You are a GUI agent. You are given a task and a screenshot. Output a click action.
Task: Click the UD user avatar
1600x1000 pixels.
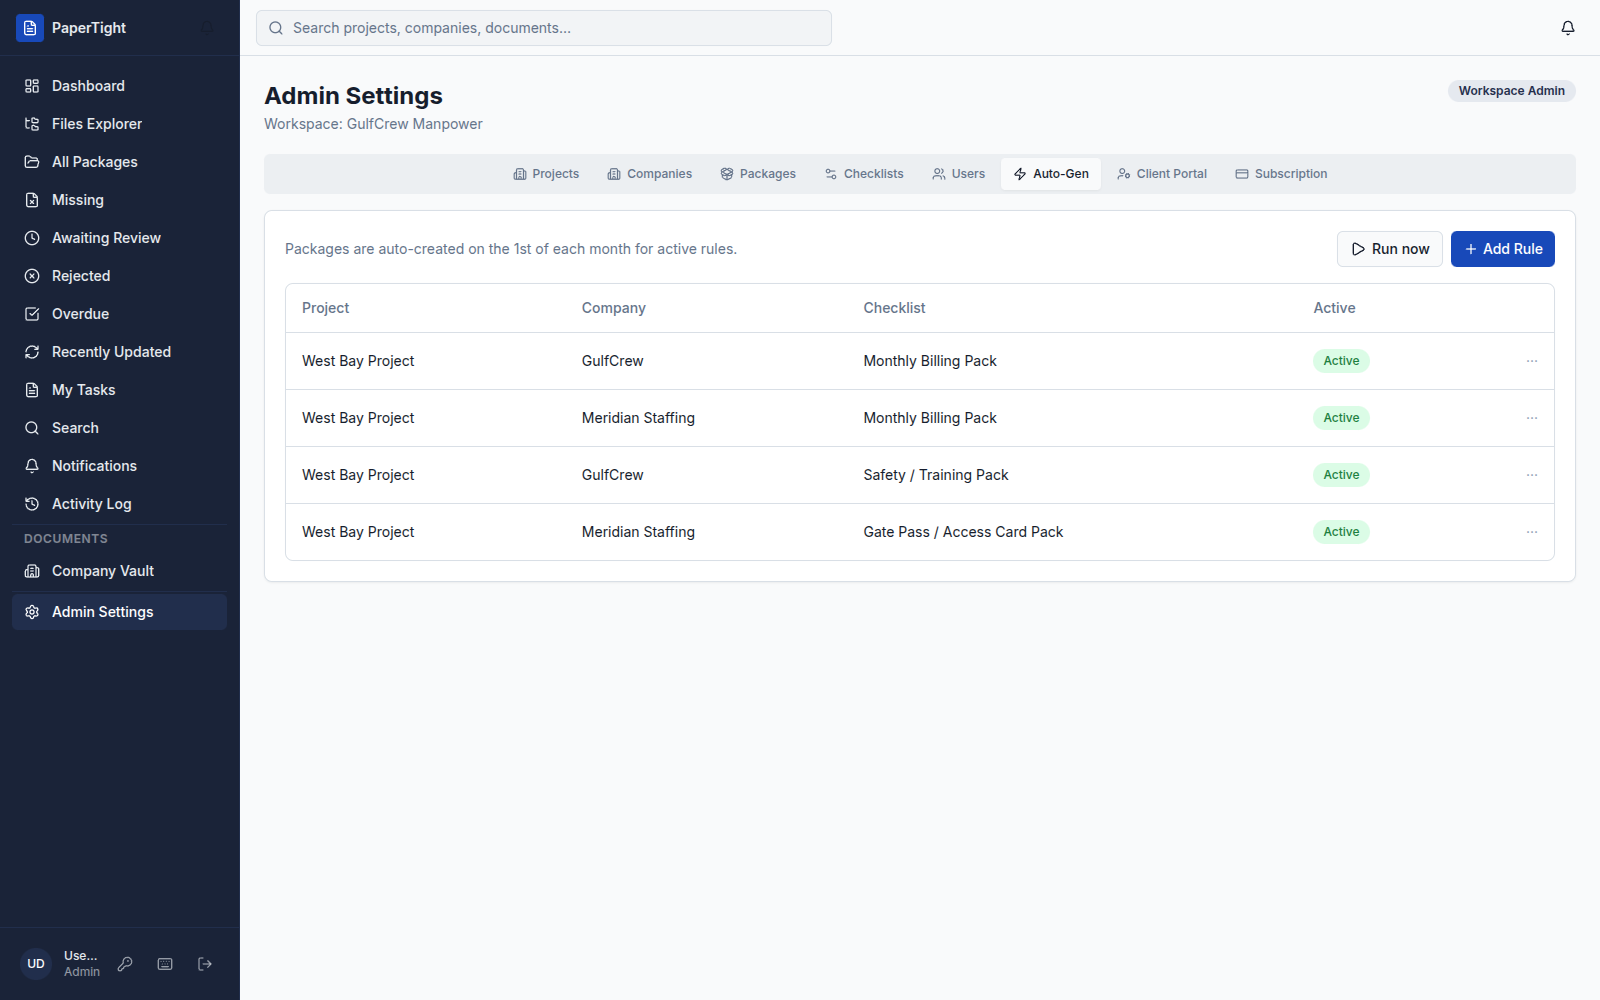(x=36, y=964)
